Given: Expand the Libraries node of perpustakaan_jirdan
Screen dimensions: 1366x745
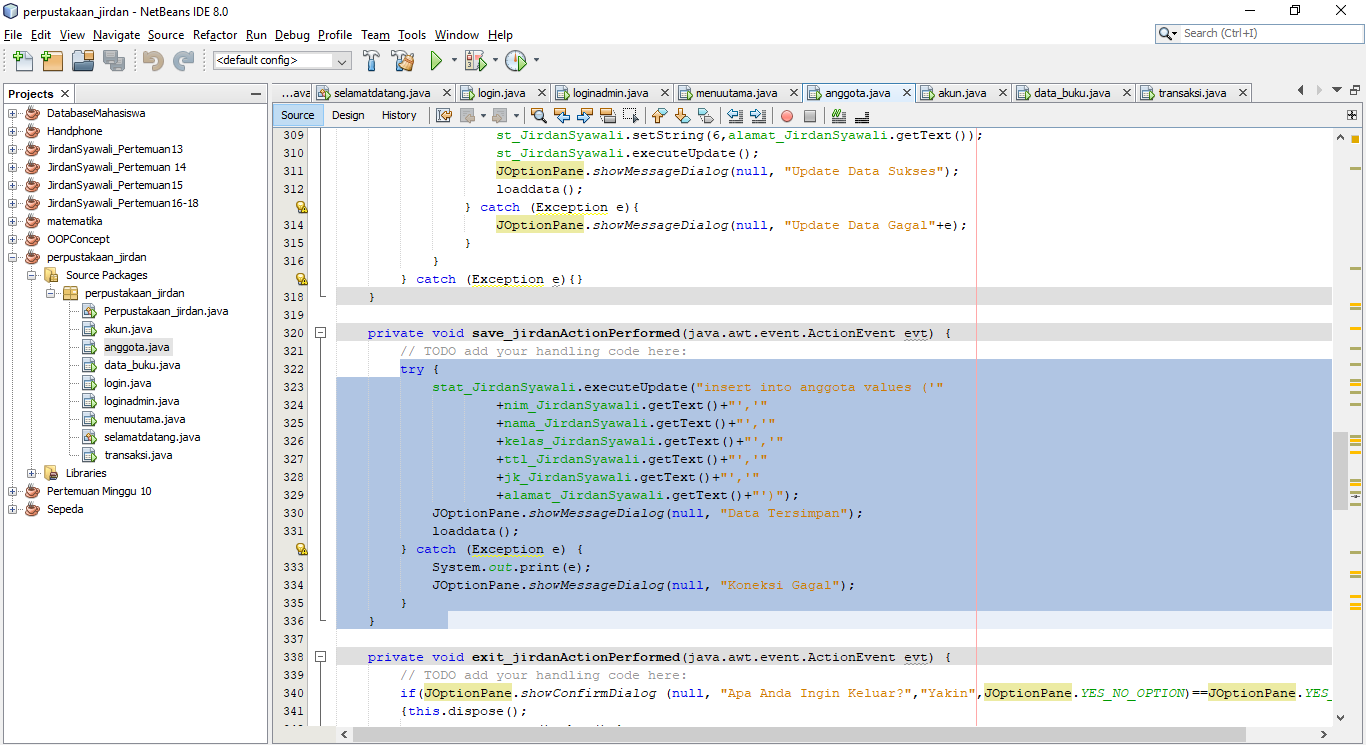Looking at the screenshot, I should [30, 472].
